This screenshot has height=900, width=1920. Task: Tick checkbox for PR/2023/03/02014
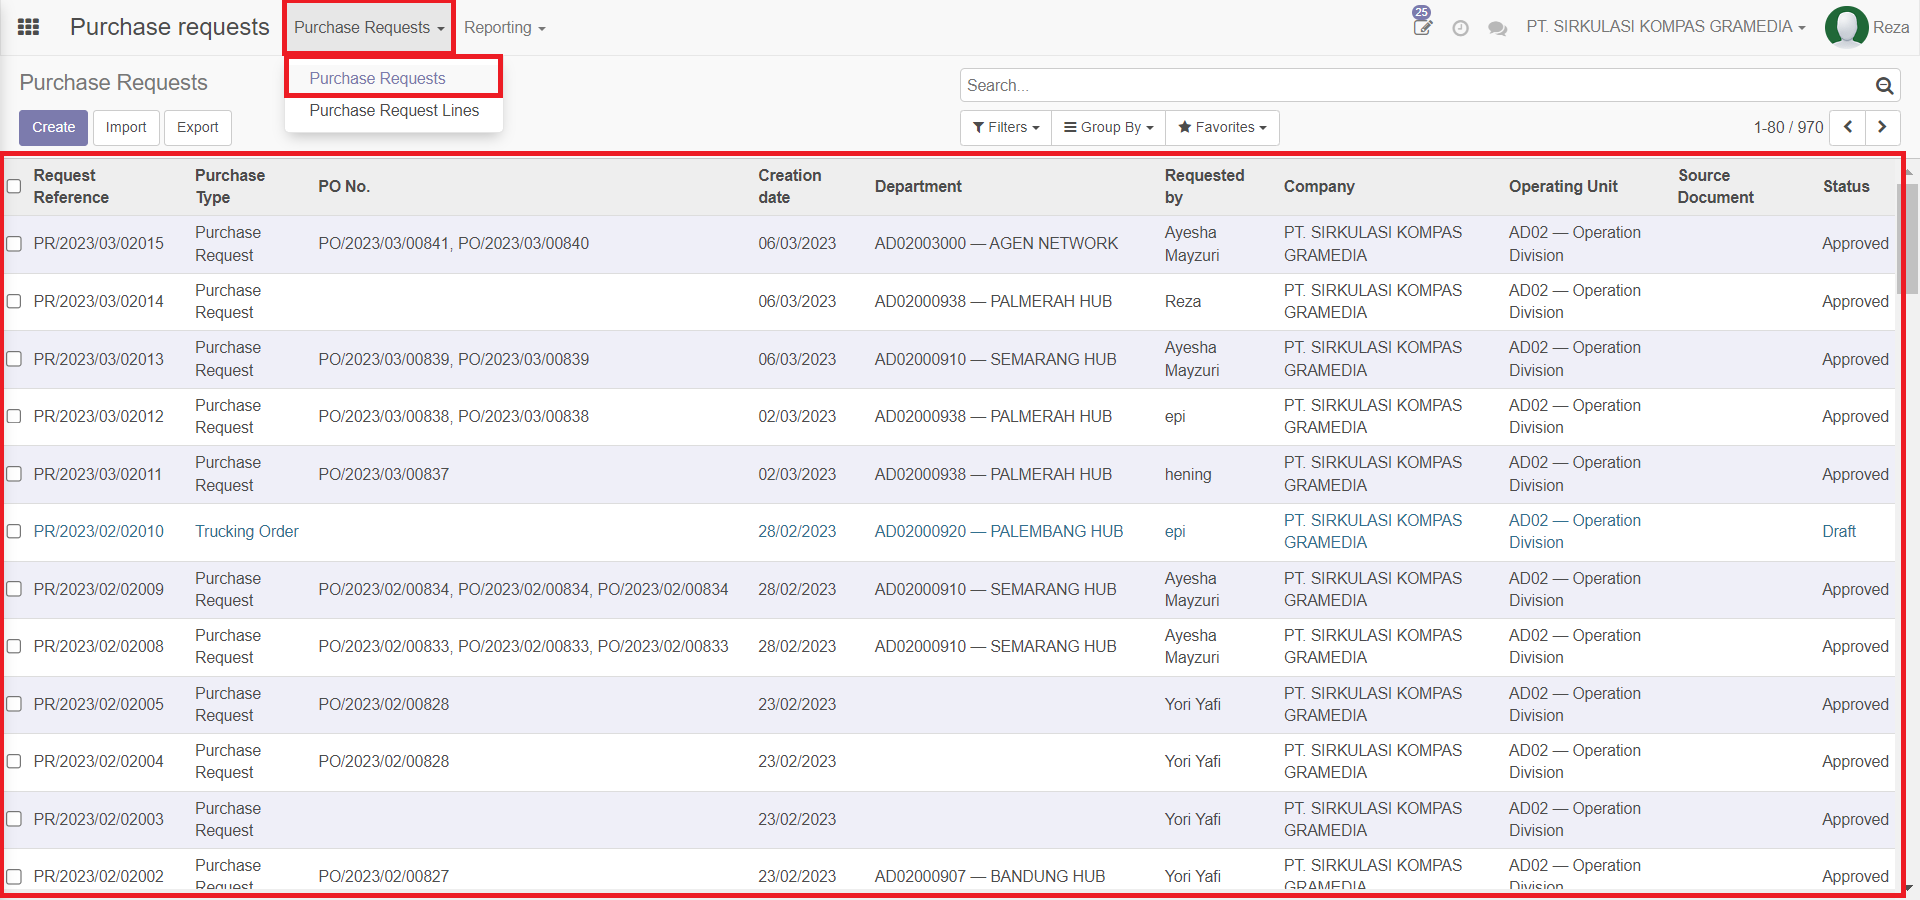pyautogui.click(x=14, y=301)
